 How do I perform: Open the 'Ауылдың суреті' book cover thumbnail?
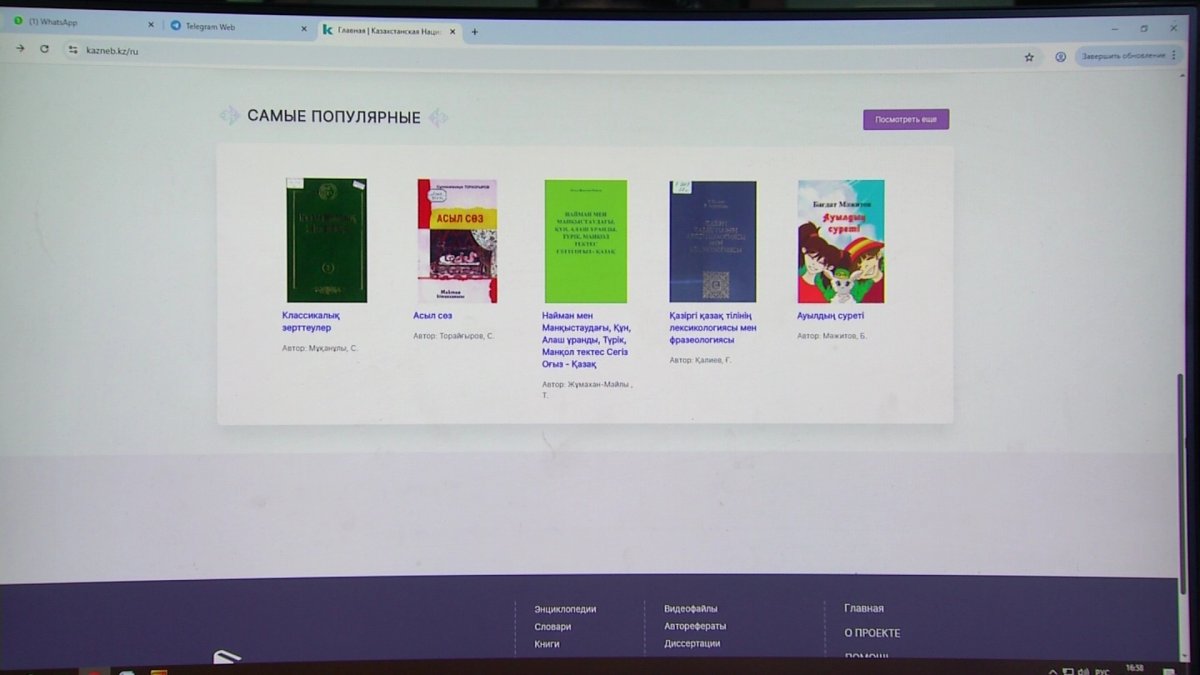840,241
